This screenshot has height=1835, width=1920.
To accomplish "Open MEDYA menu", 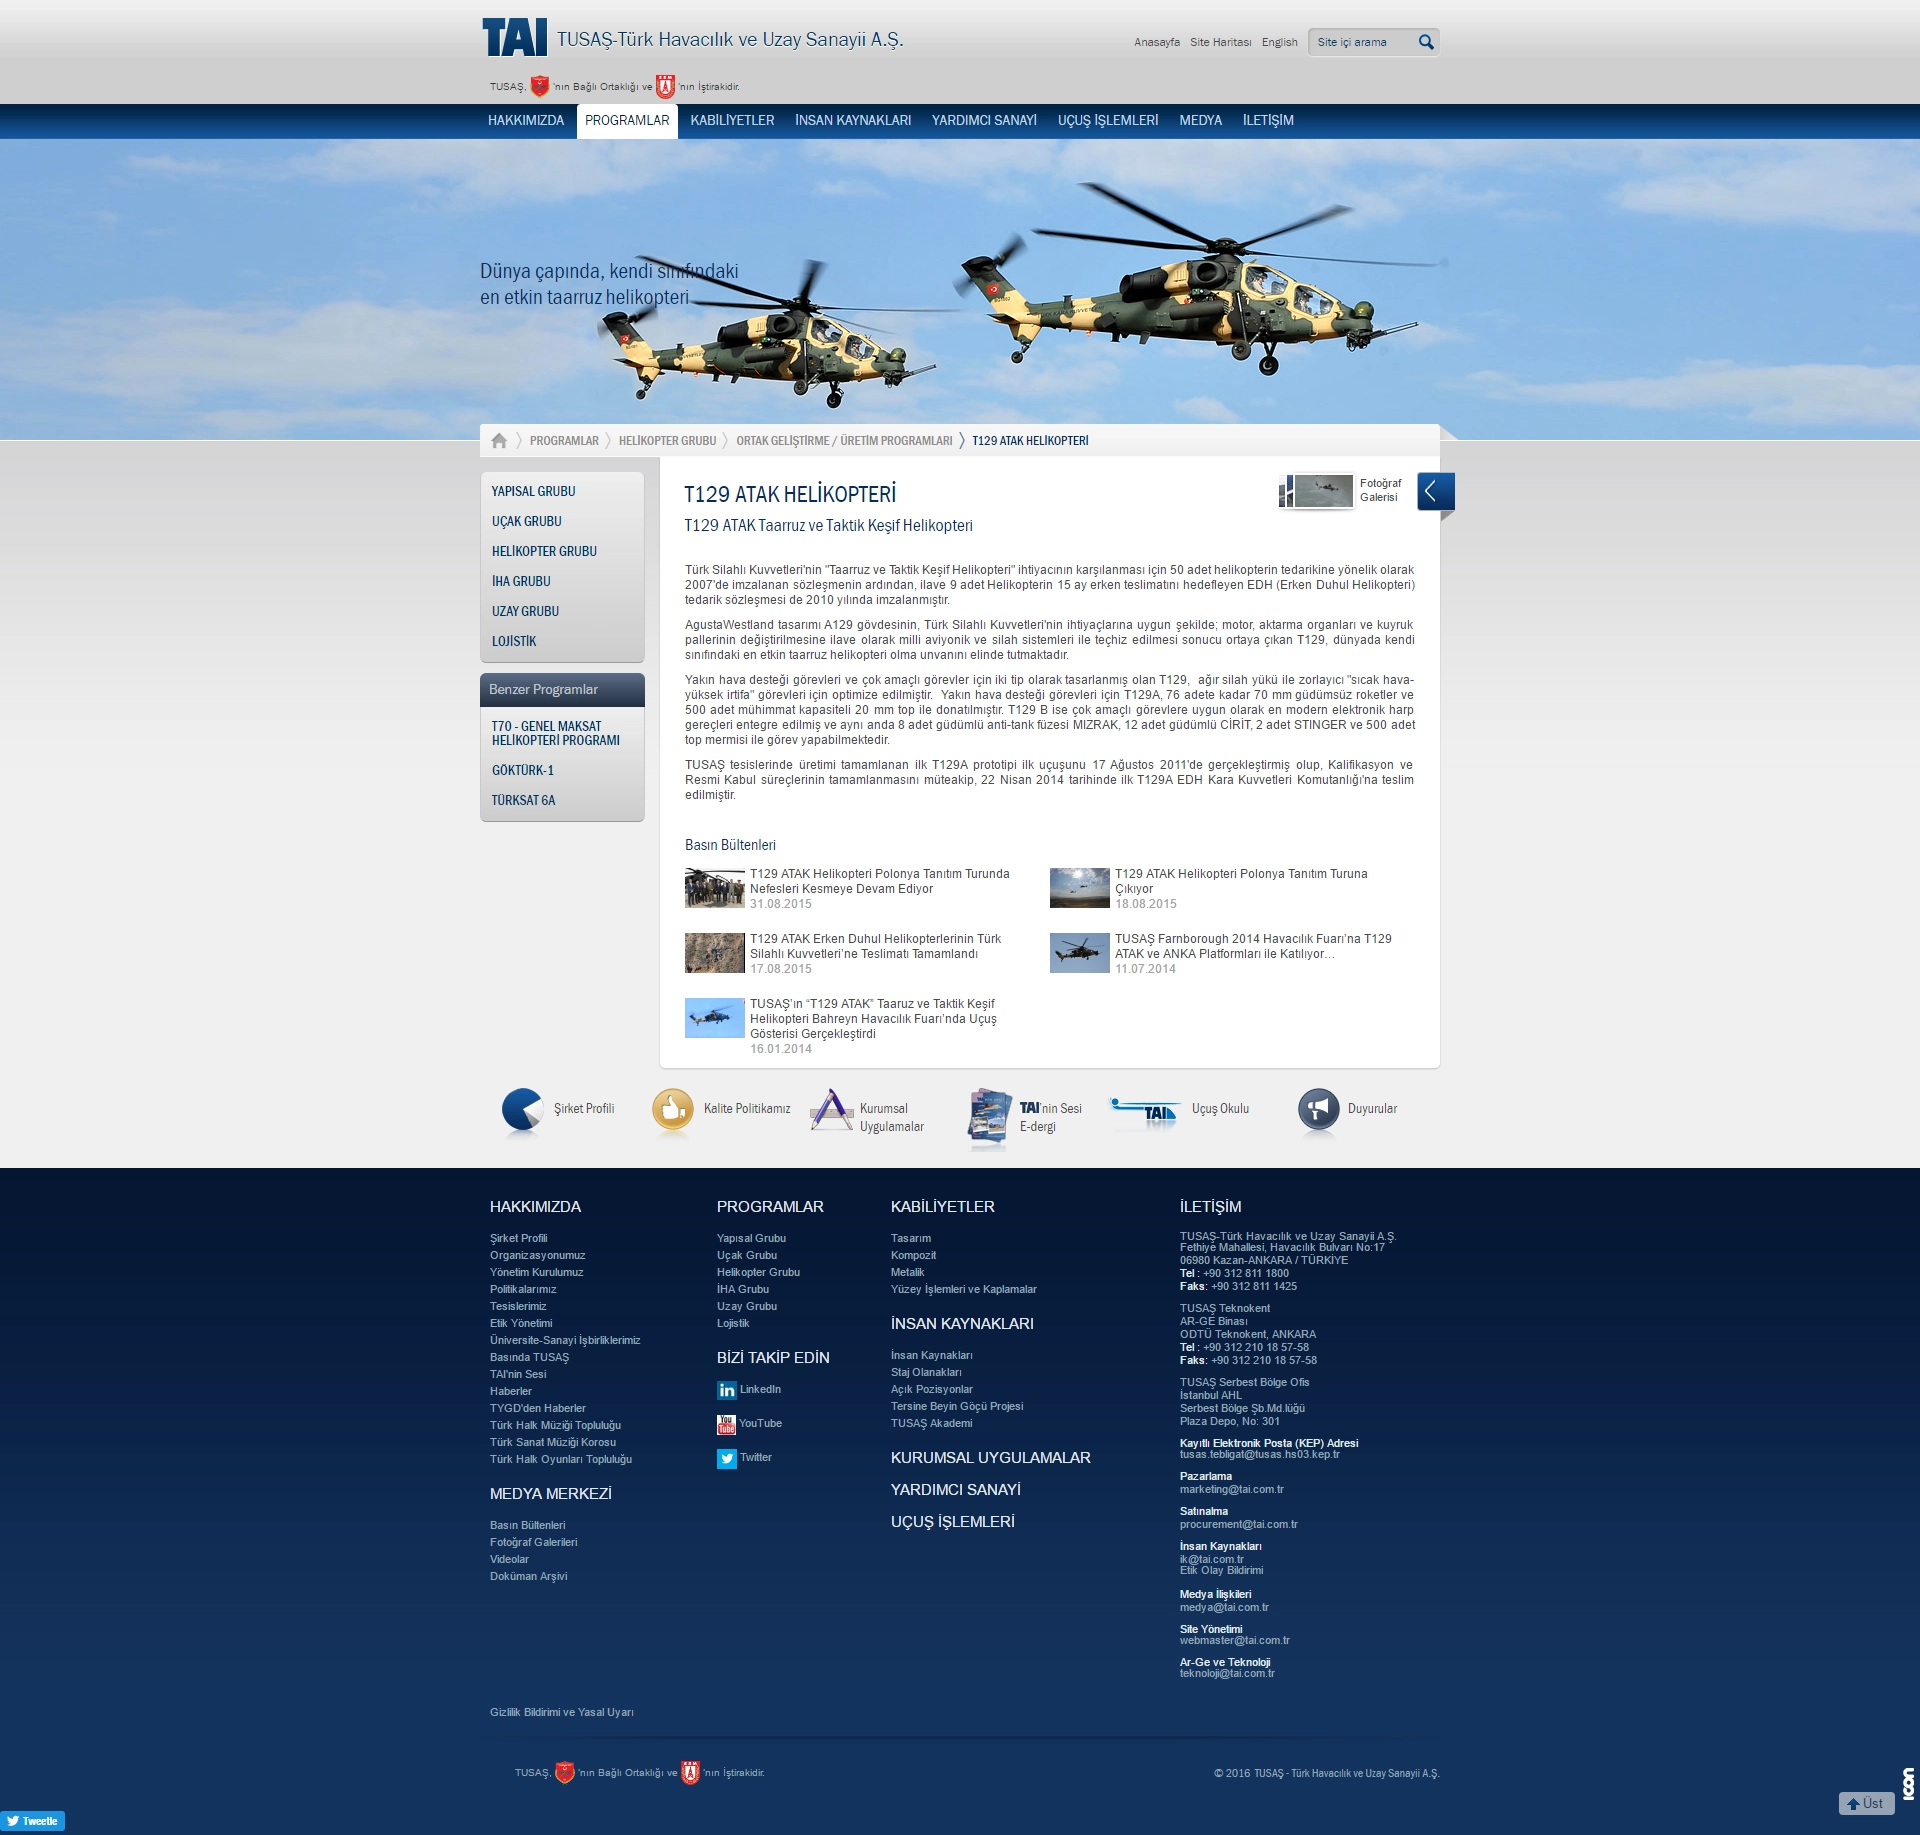I will tap(1200, 120).
